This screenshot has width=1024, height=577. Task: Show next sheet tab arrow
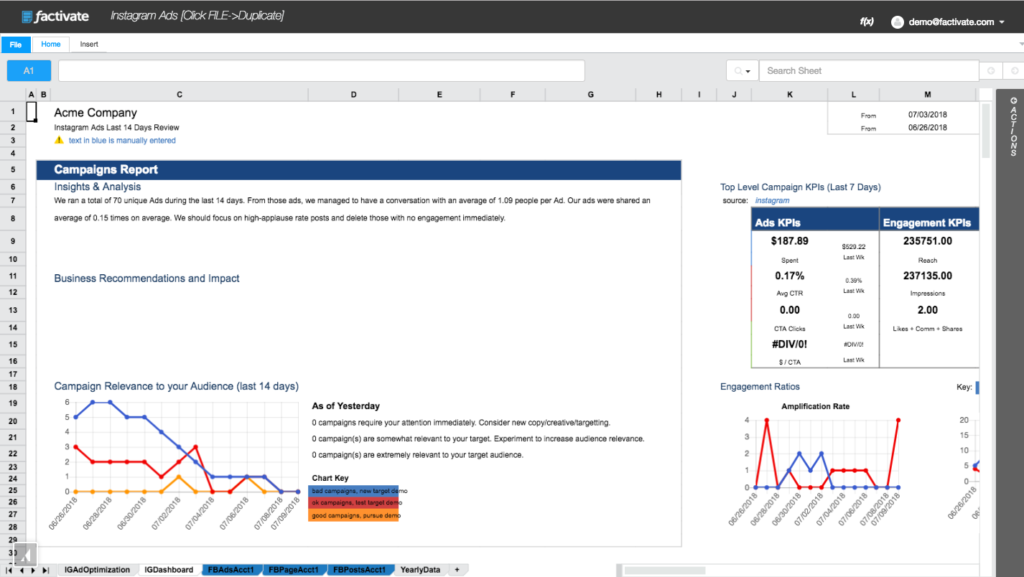[x=33, y=570]
